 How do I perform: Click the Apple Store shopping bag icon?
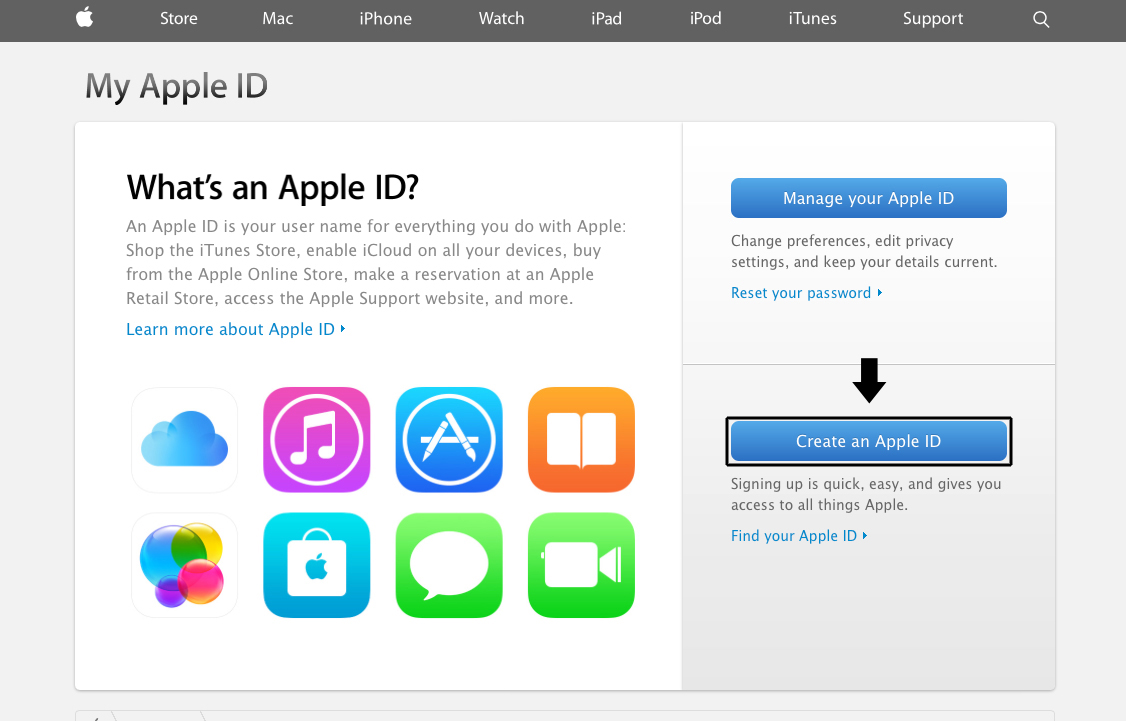click(x=317, y=565)
